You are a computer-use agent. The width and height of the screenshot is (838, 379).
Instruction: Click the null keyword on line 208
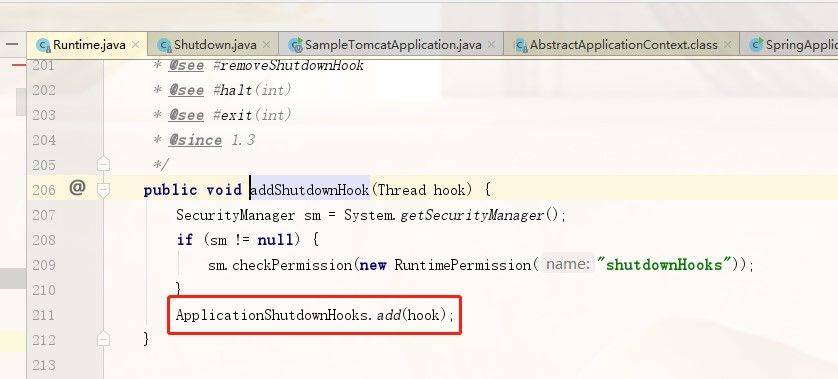point(275,239)
